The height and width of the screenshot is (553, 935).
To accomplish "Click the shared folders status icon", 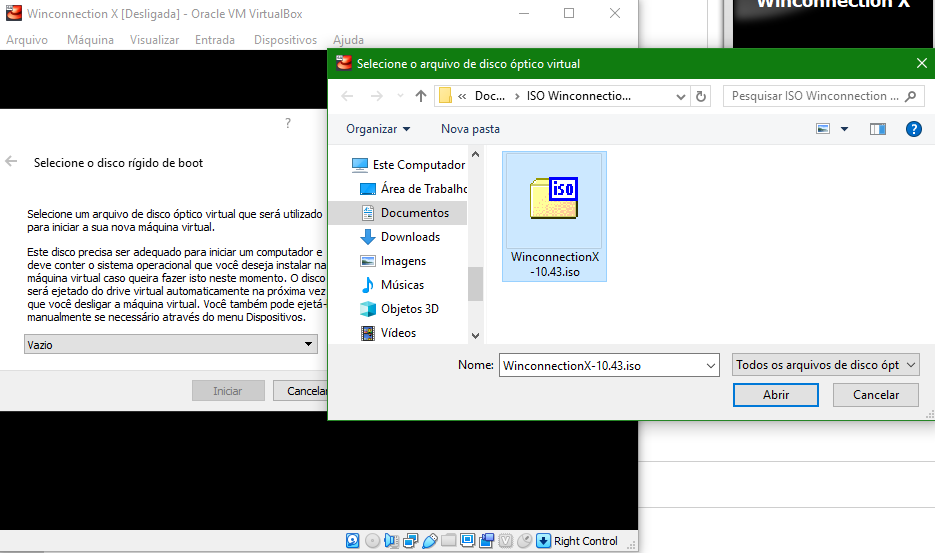I will [x=448, y=540].
